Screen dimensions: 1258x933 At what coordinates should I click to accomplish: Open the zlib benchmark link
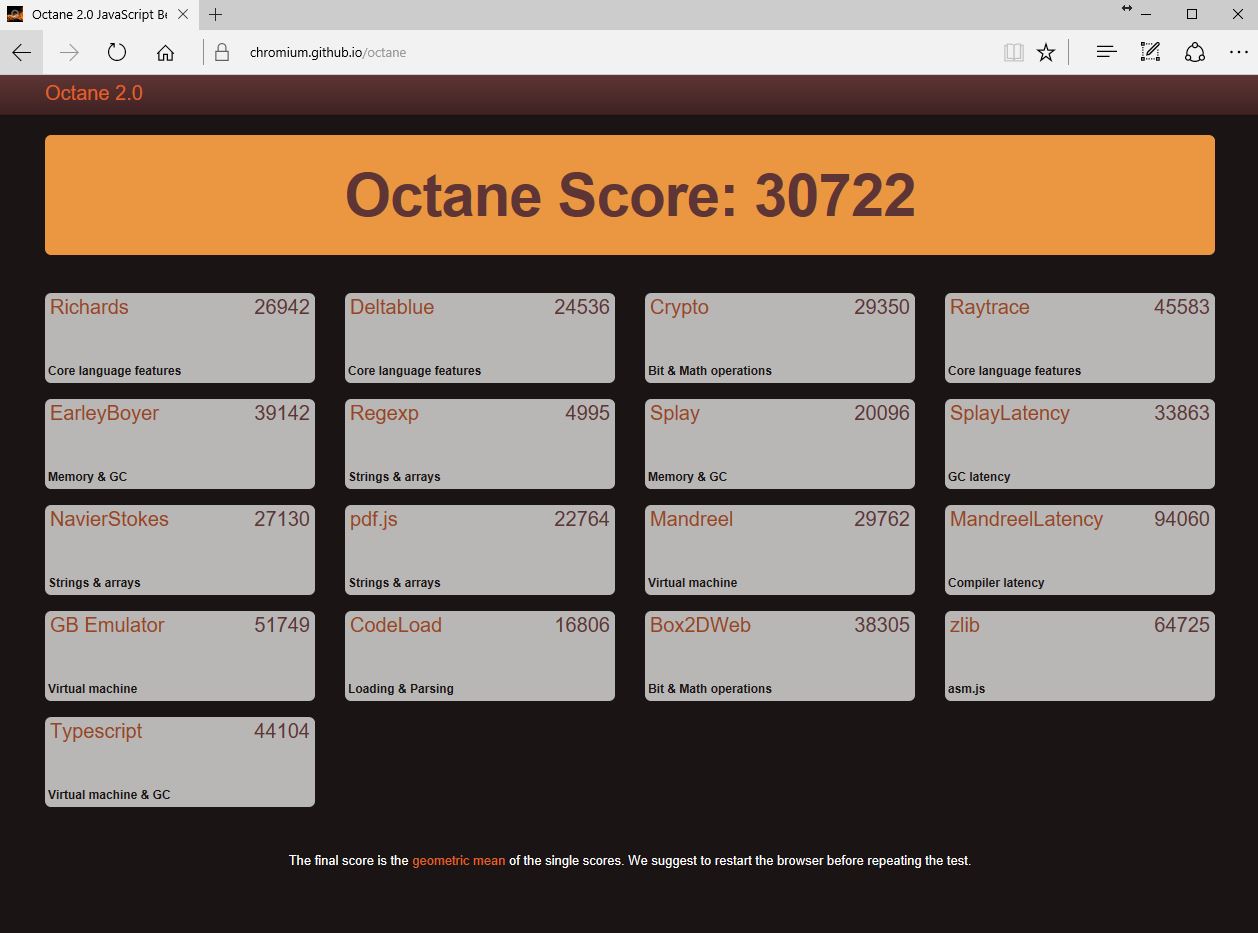pos(965,625)
